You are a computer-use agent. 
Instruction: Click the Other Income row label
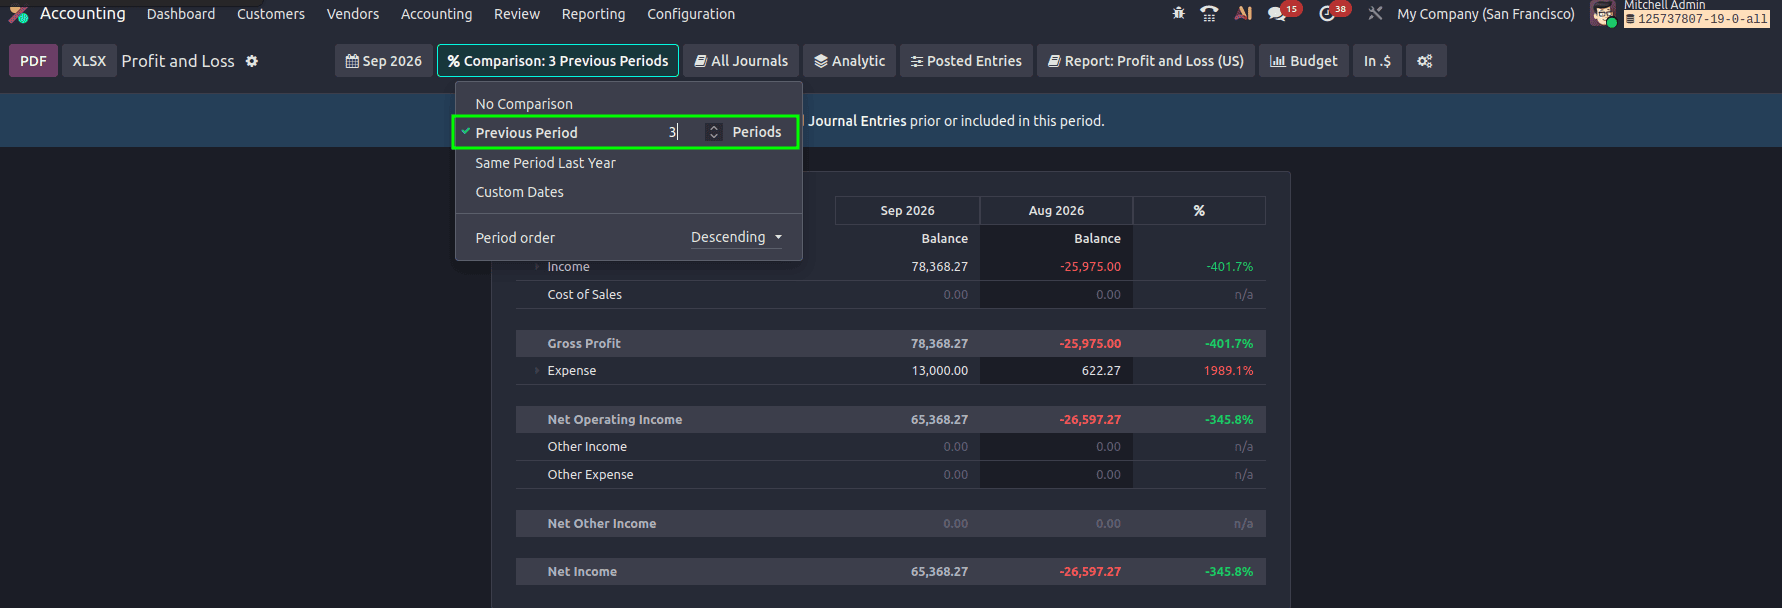pos(587,447)
